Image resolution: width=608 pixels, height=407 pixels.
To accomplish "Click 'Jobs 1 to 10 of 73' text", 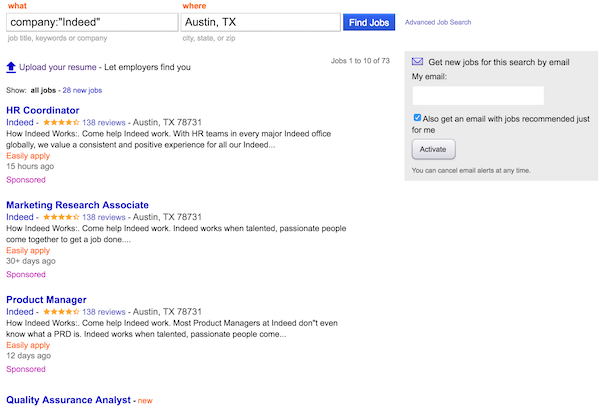I will pyautogui.click(x=360, y=61).
